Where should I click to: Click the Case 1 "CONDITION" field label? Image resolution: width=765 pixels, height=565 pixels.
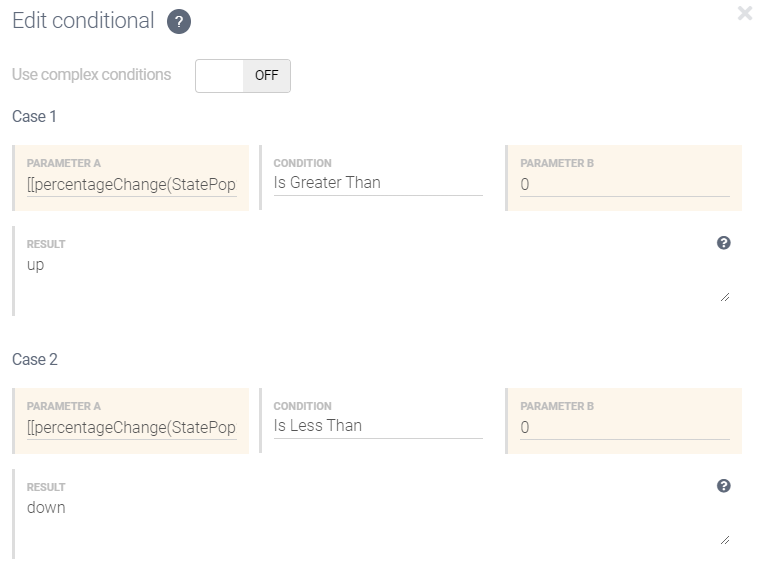(302, 163)
